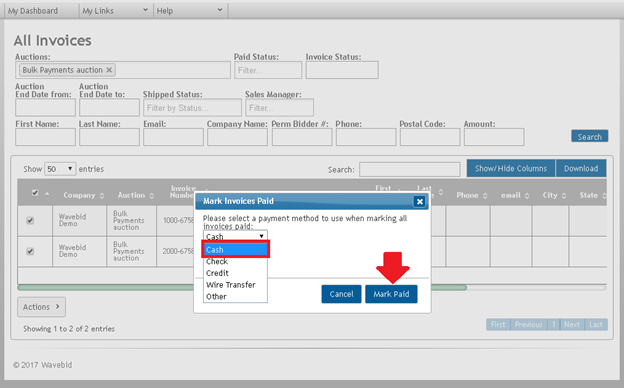Choose Check as payment method
Image resolution: width=624 pixels, height=388 pixels.
pos(235,262)
